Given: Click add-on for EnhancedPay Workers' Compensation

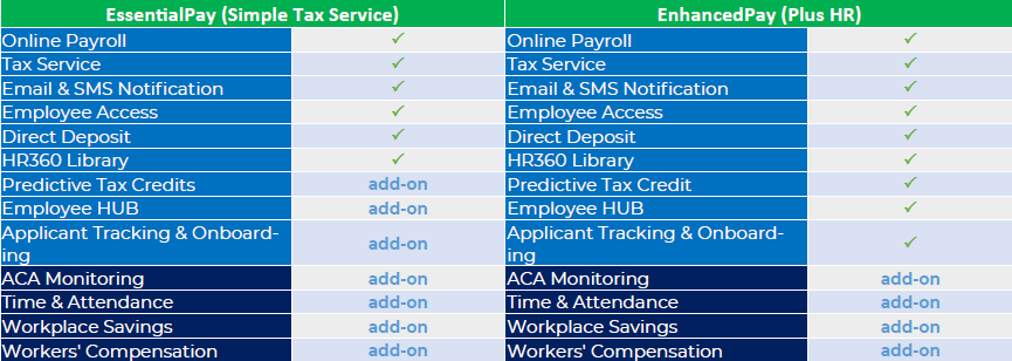Looking at the screenshot, I should [x=910, y=351].
